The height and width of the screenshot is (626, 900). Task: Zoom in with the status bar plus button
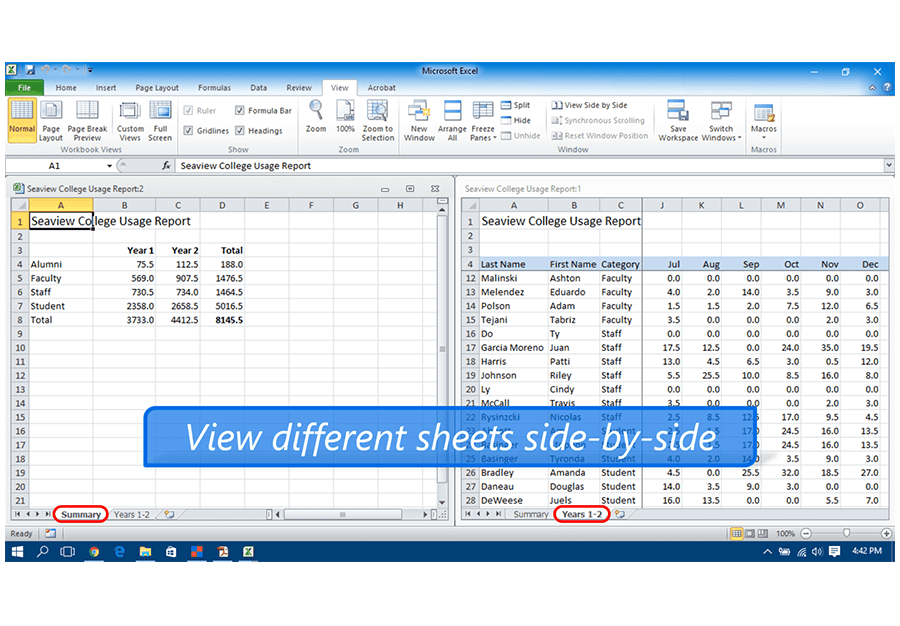point(887,534)
